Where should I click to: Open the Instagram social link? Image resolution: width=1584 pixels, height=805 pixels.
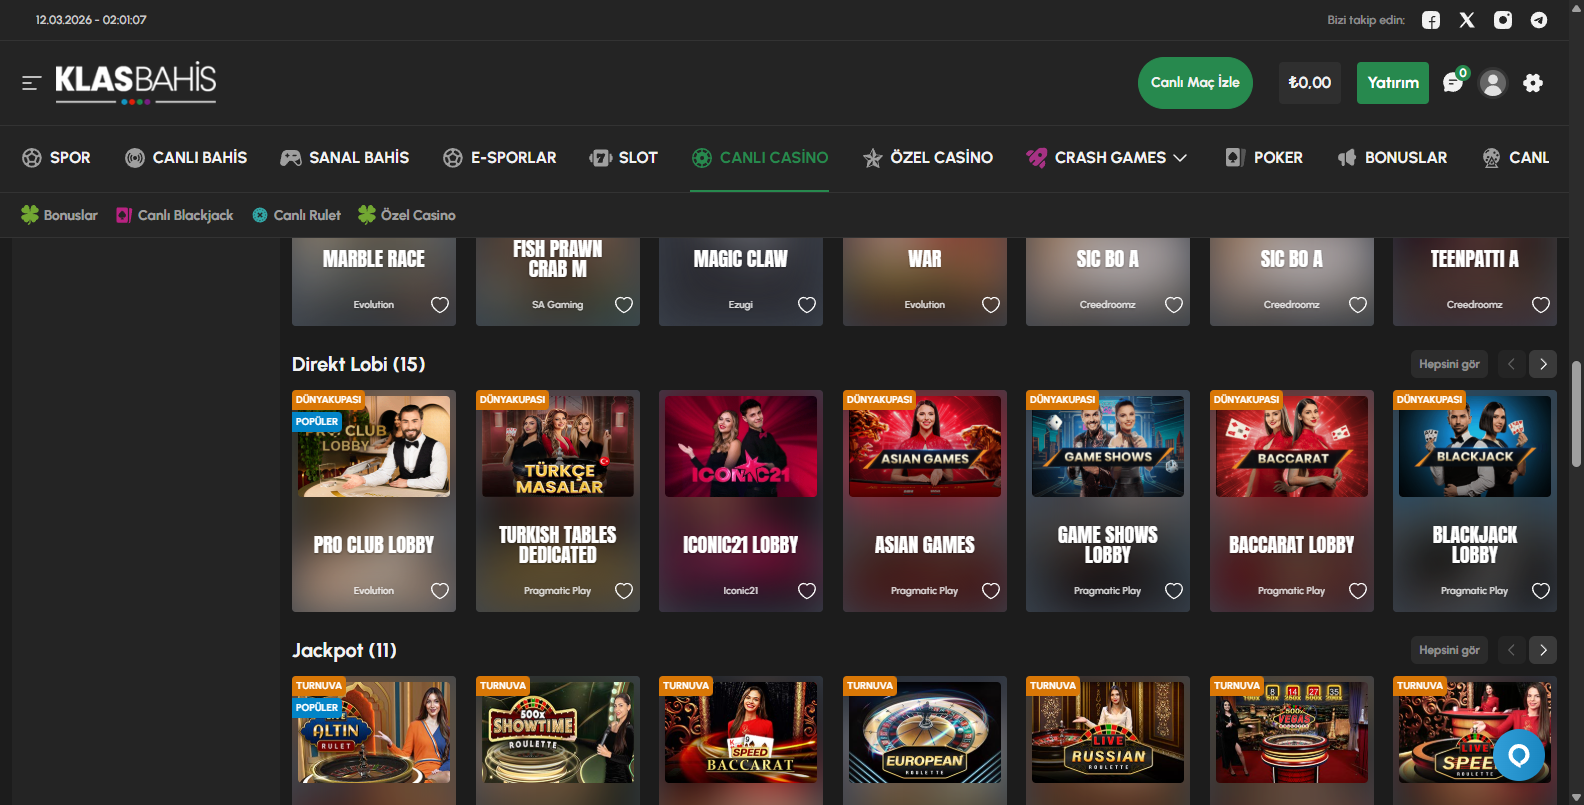point(1503,20)
